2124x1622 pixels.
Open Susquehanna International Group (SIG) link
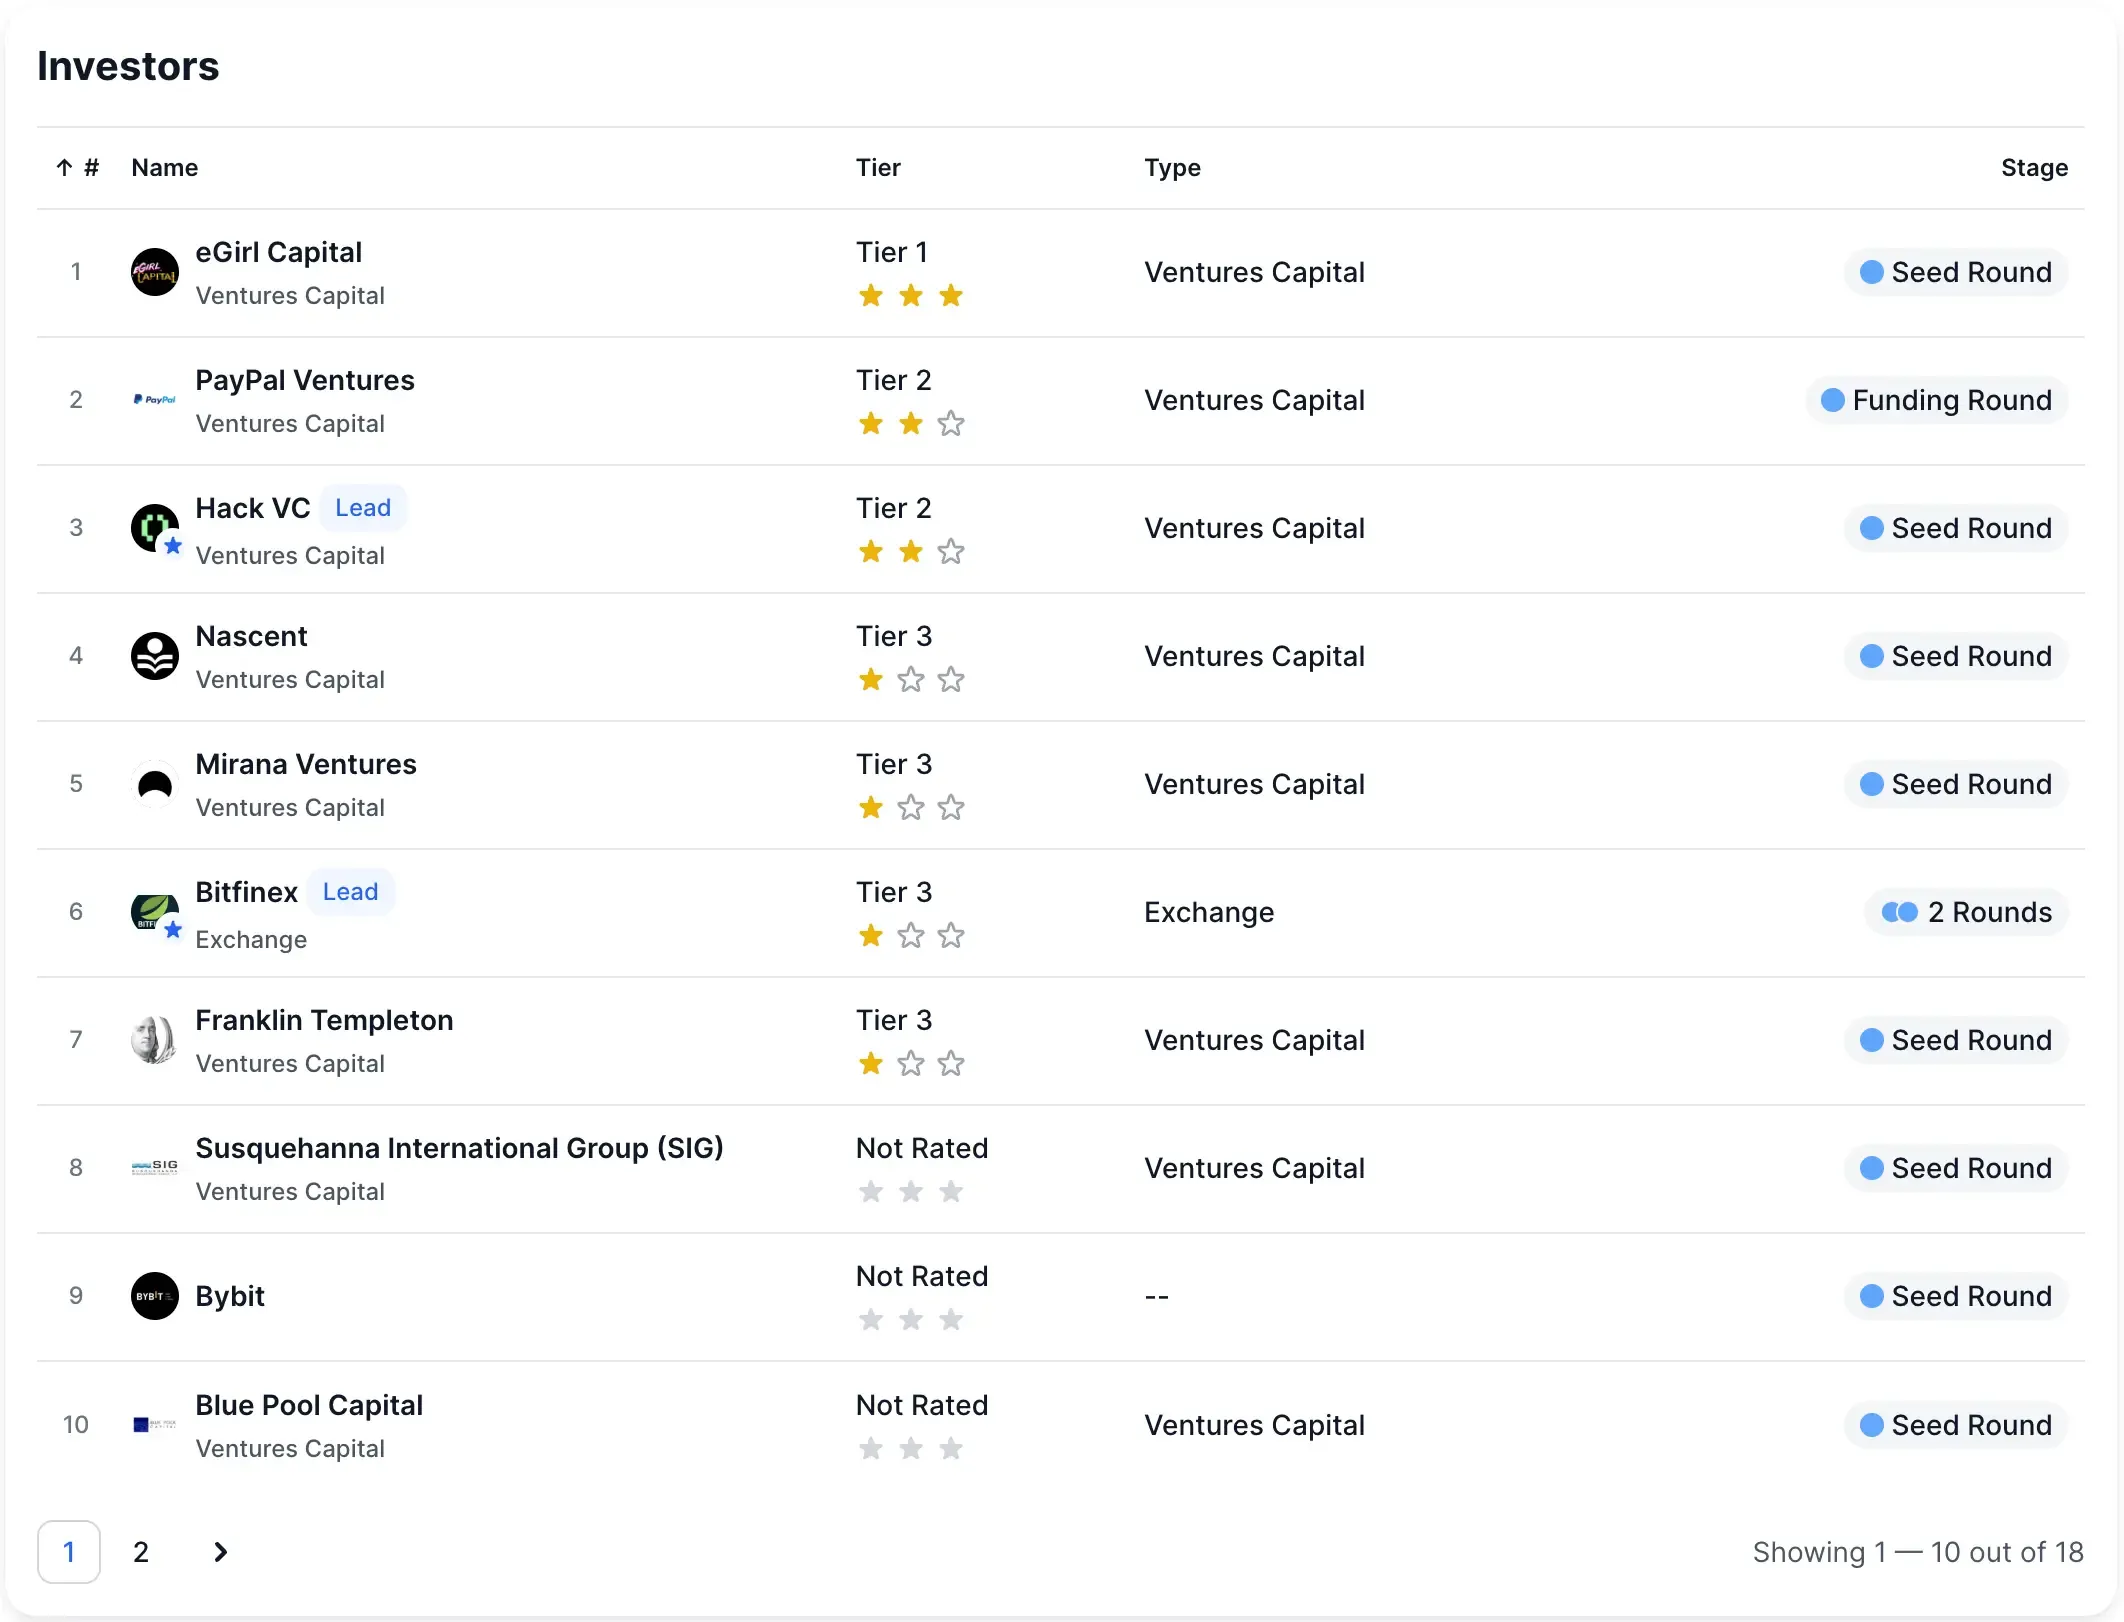(459, 1148)
